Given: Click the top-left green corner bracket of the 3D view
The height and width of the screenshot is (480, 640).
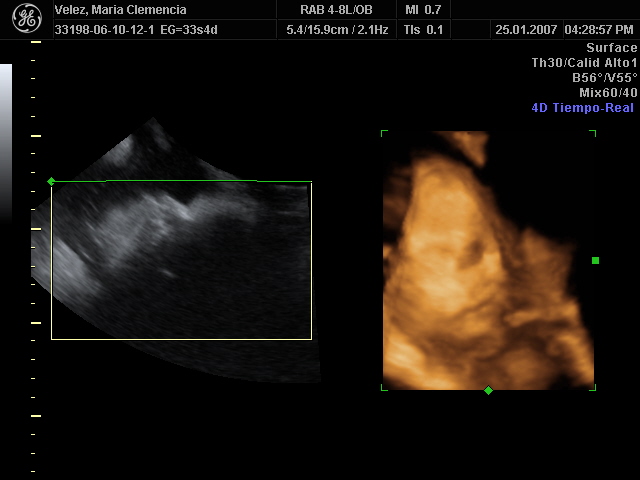Looking at the screenshot, I should pos(384,133).
